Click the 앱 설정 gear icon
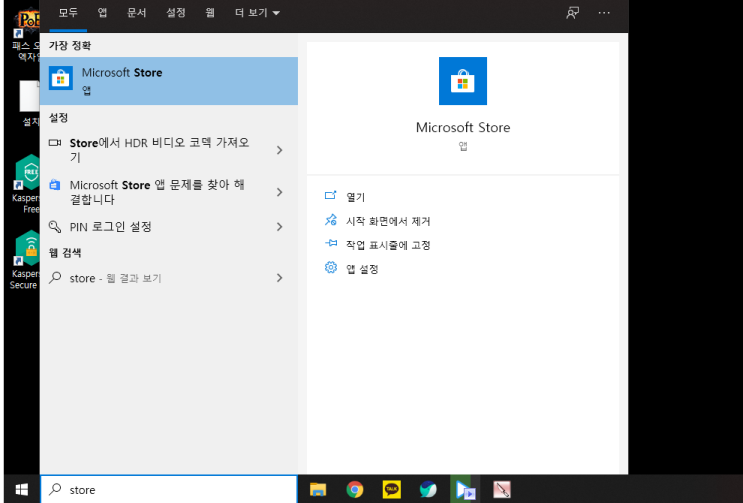The image size is (743, 503). 331,268
